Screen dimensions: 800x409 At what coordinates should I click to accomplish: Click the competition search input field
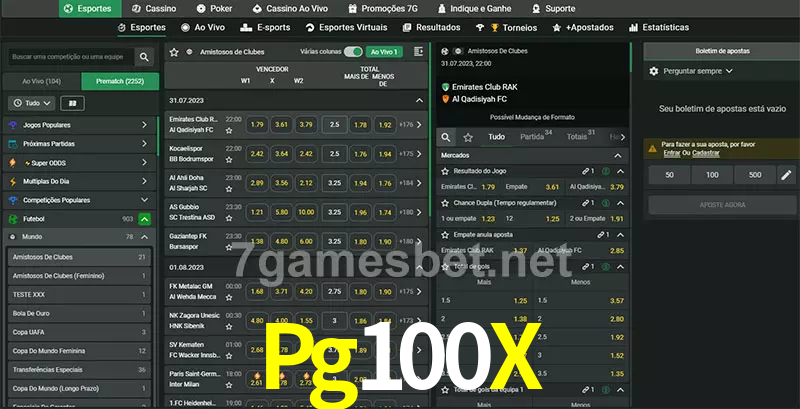68,58
